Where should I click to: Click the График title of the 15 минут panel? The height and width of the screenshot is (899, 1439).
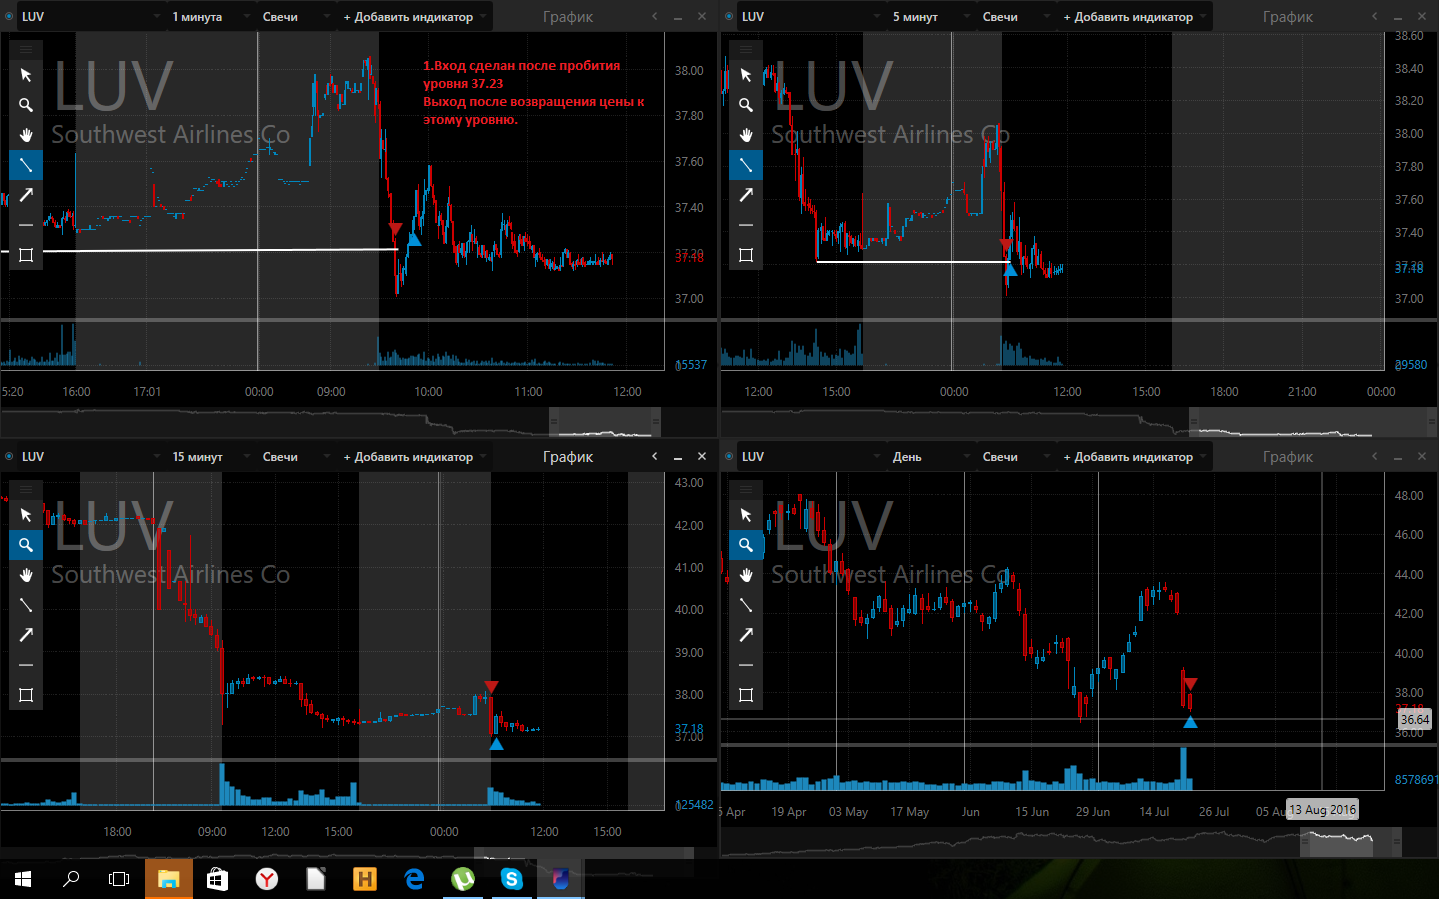point(568,457)
